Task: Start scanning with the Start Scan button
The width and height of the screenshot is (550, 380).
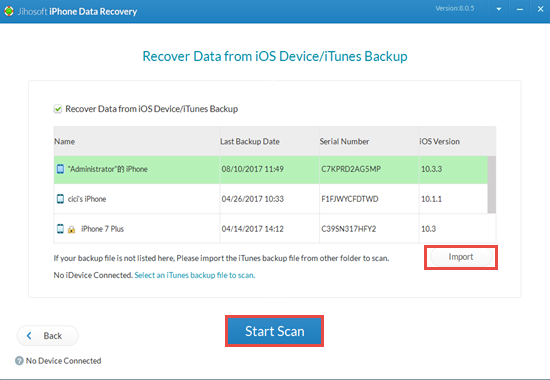Action: coord(274,331)
